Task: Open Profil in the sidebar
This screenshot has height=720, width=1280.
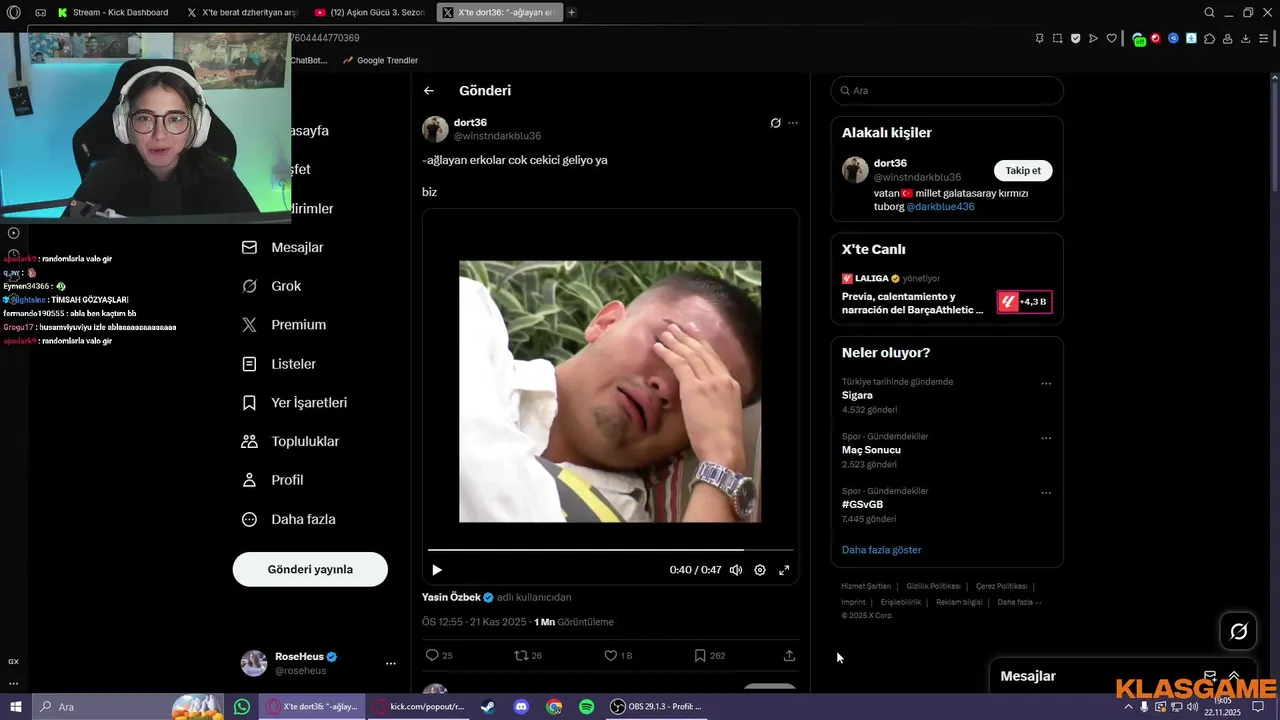Action: [x=273, y=480]
